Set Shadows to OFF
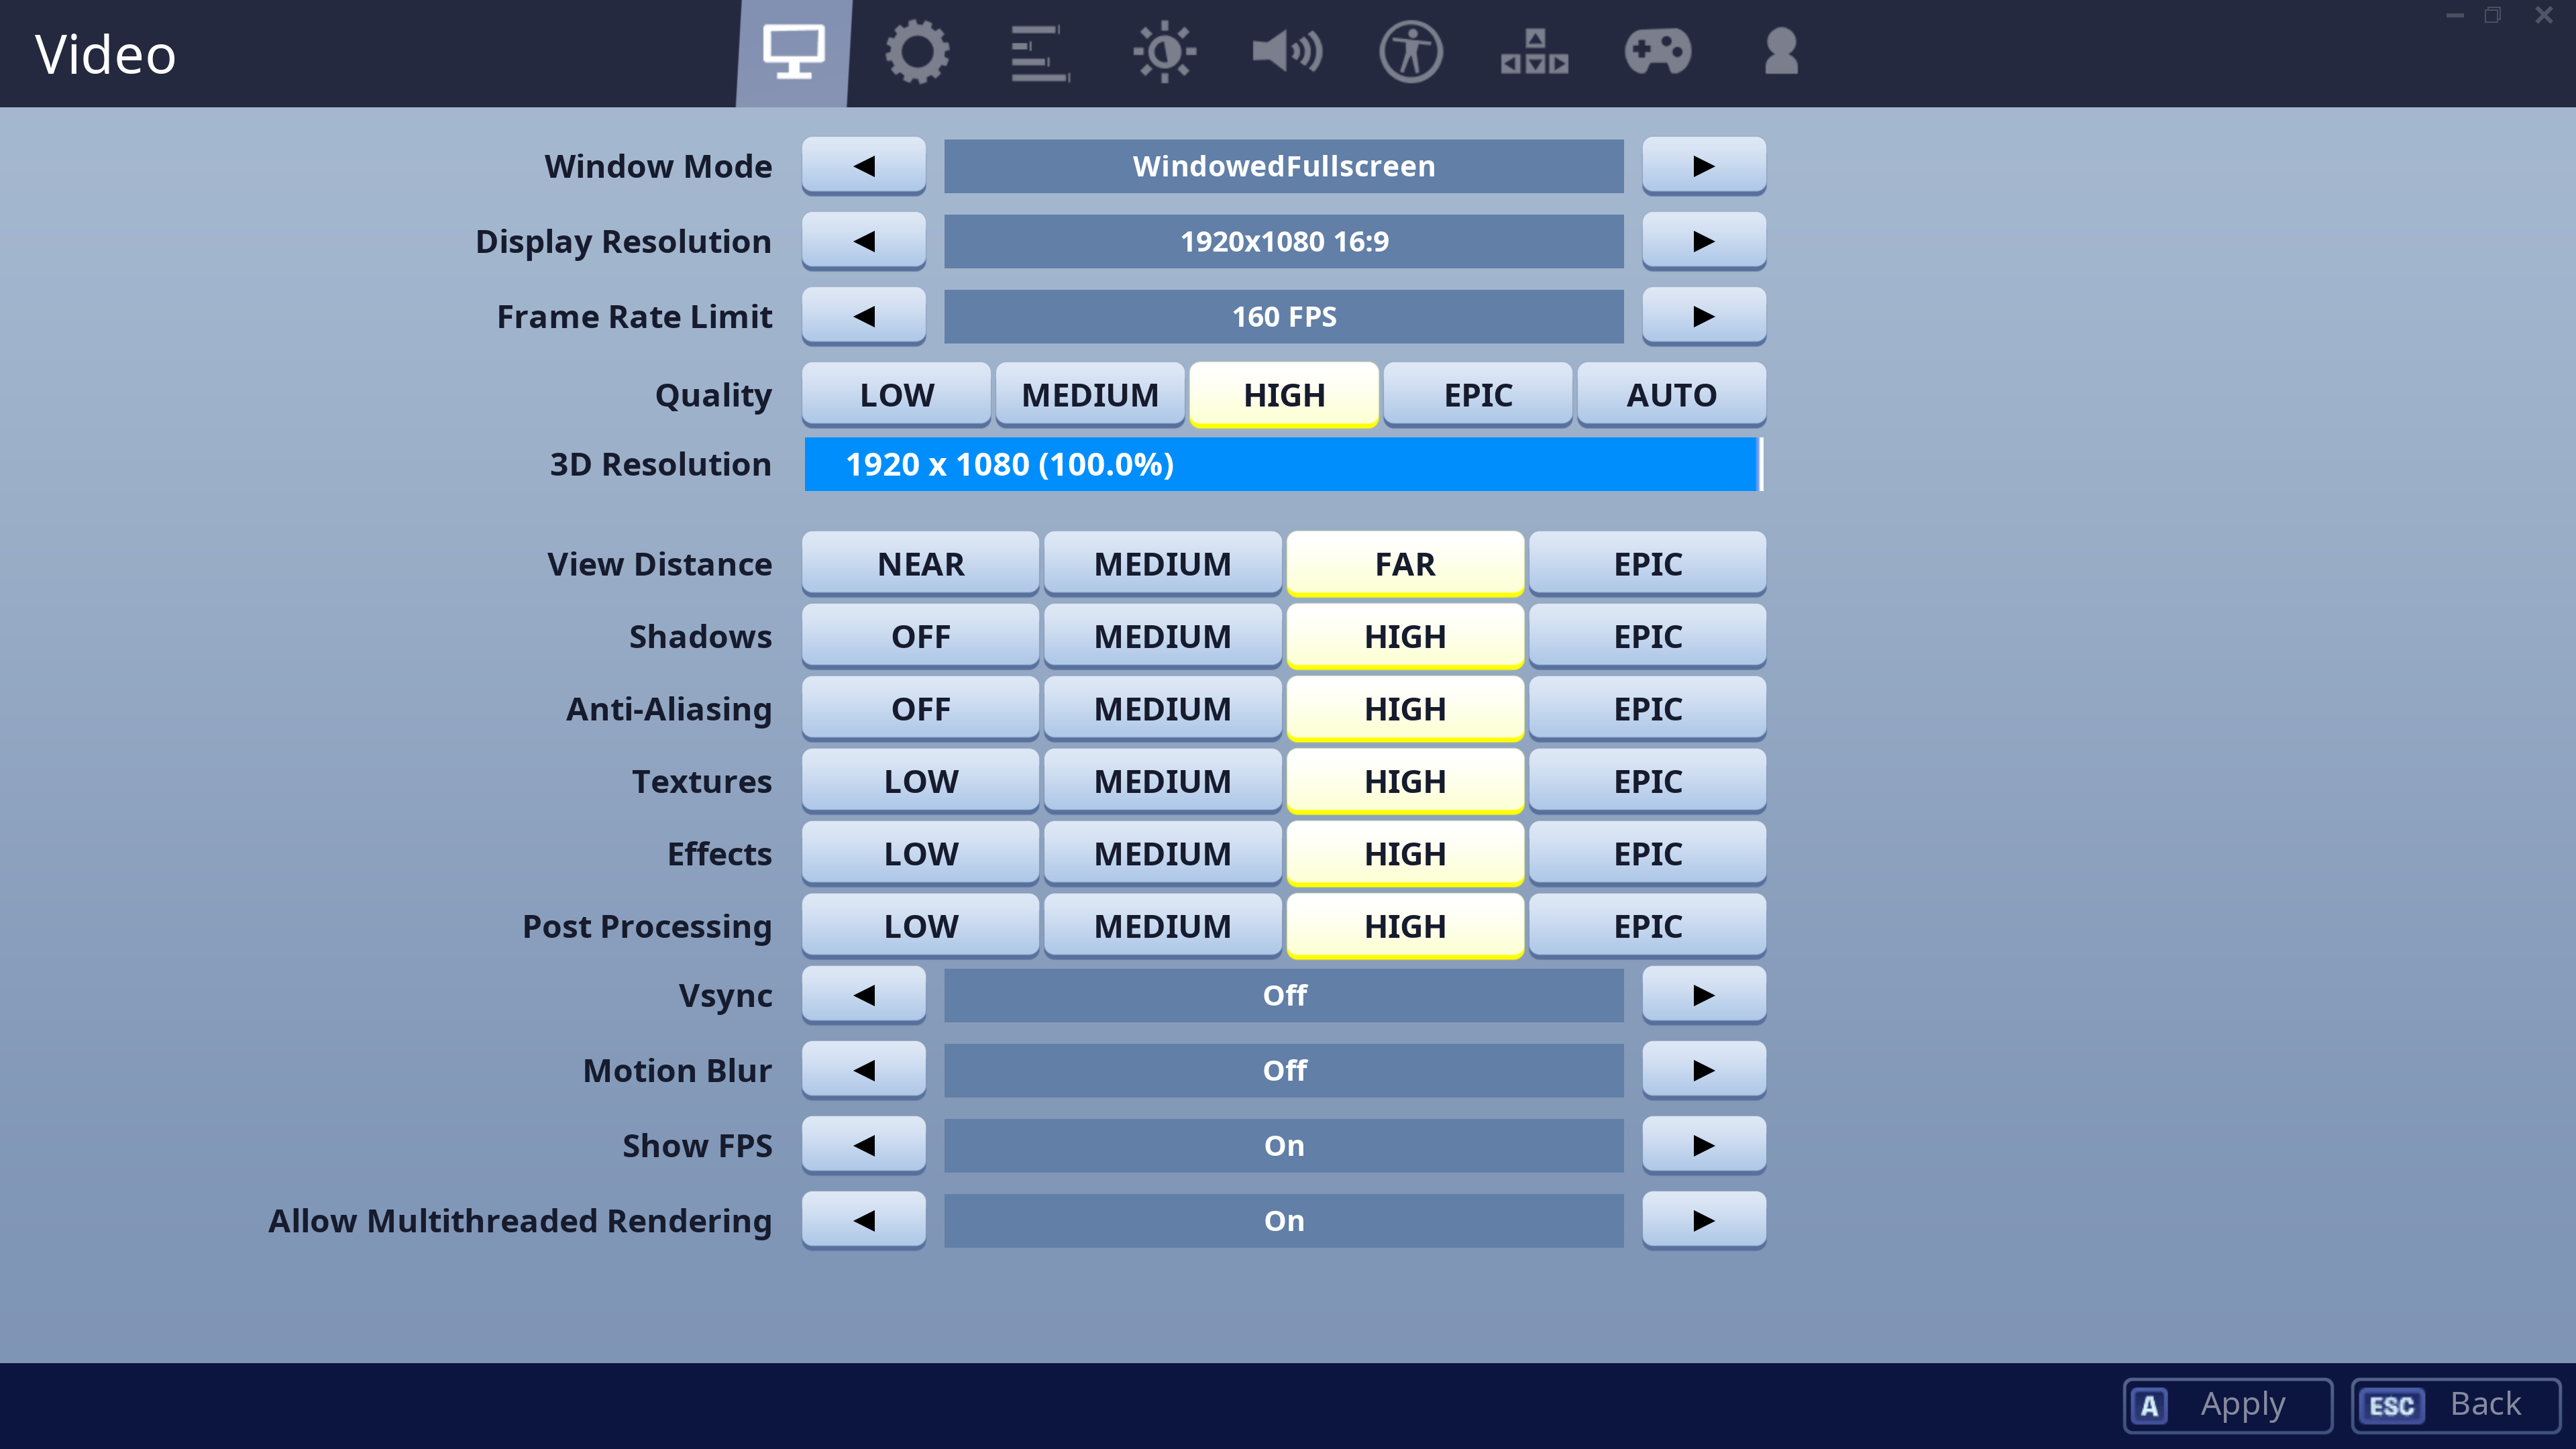This screenshot has width=2576, height=1449. tap(920, 636)
